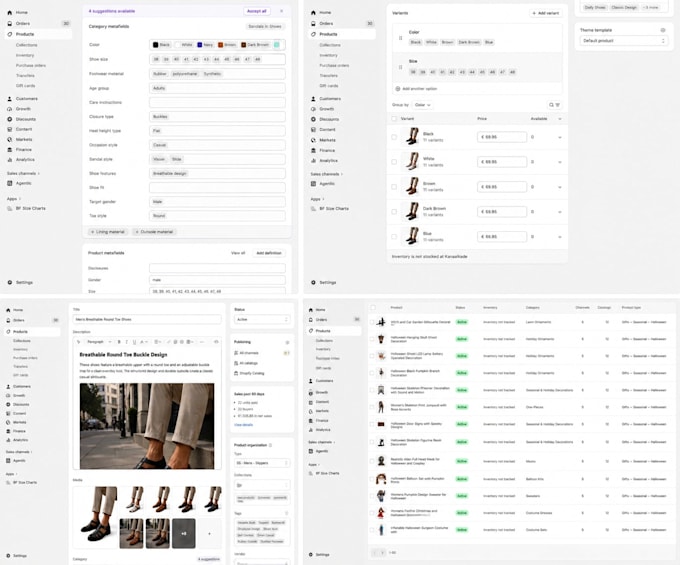Open search and filter in variants table

point(554,105)
